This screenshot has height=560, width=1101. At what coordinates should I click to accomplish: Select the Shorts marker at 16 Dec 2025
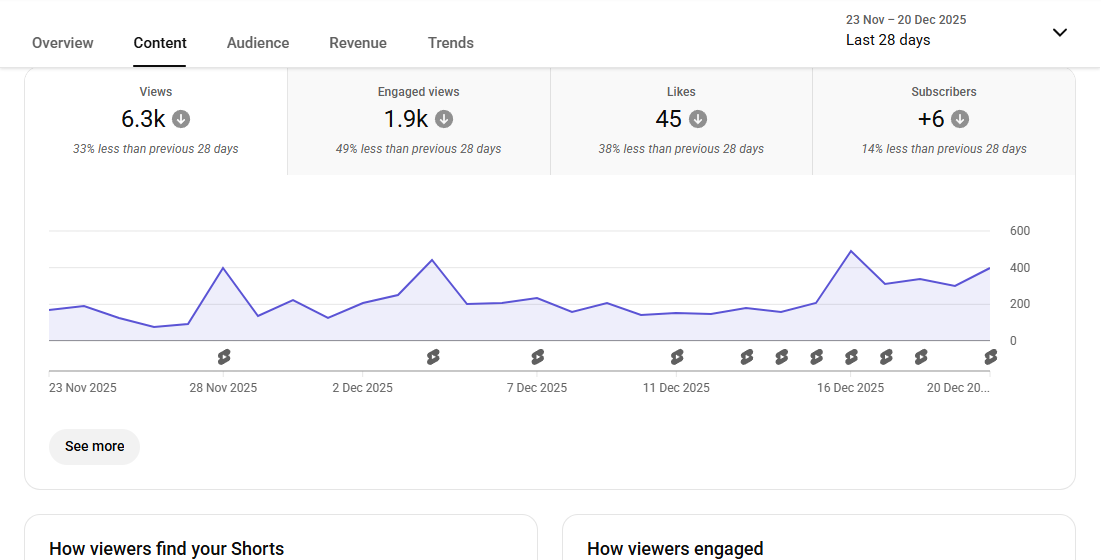tap(851, 357)
